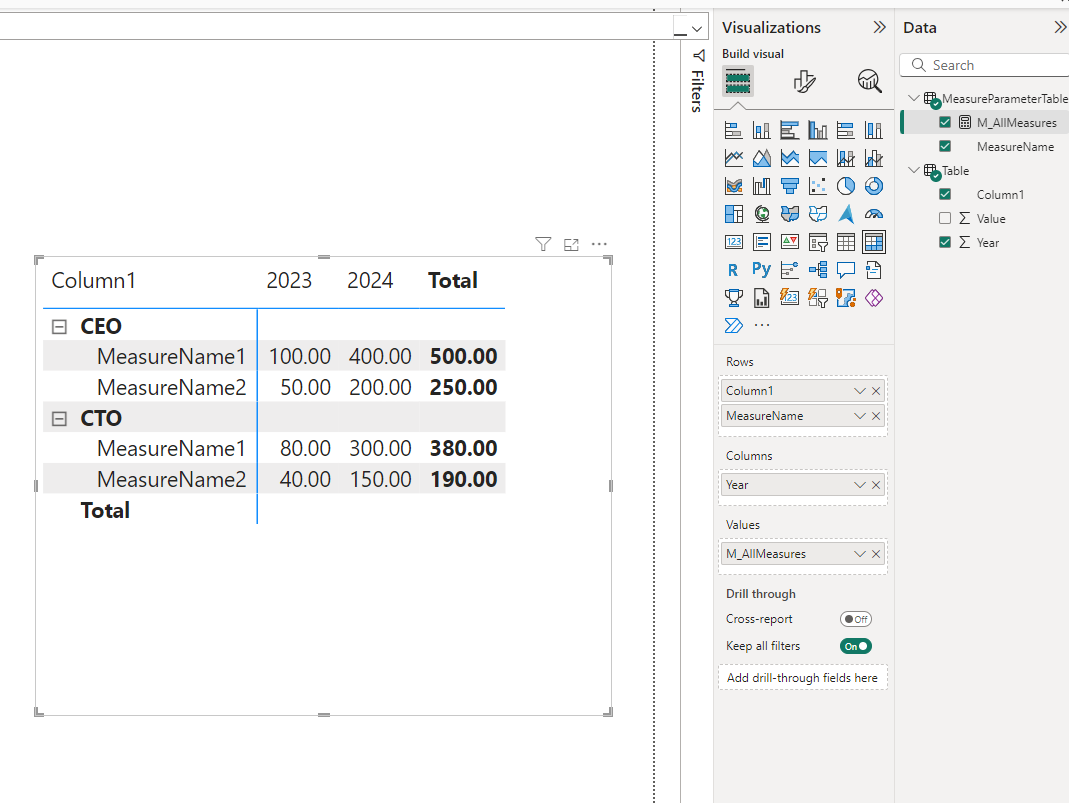Open dropdown for Year in Columns well
Image resolution: width=1069 pixels, height=803 pixels.
pos(860,485)
